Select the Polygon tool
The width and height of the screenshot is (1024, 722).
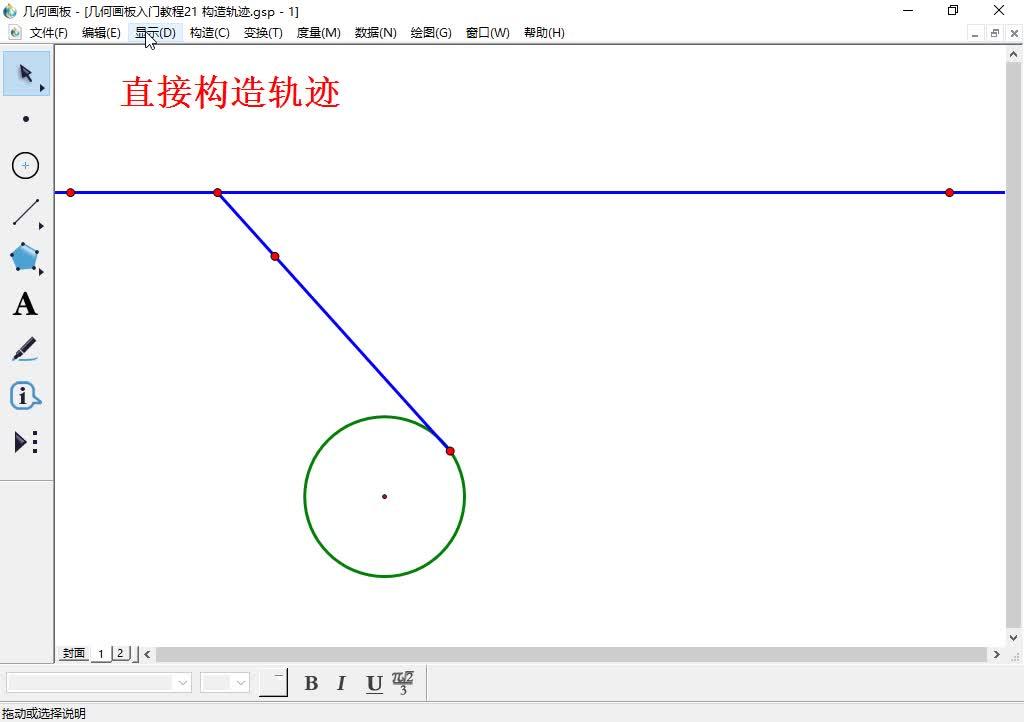point(24,257)
